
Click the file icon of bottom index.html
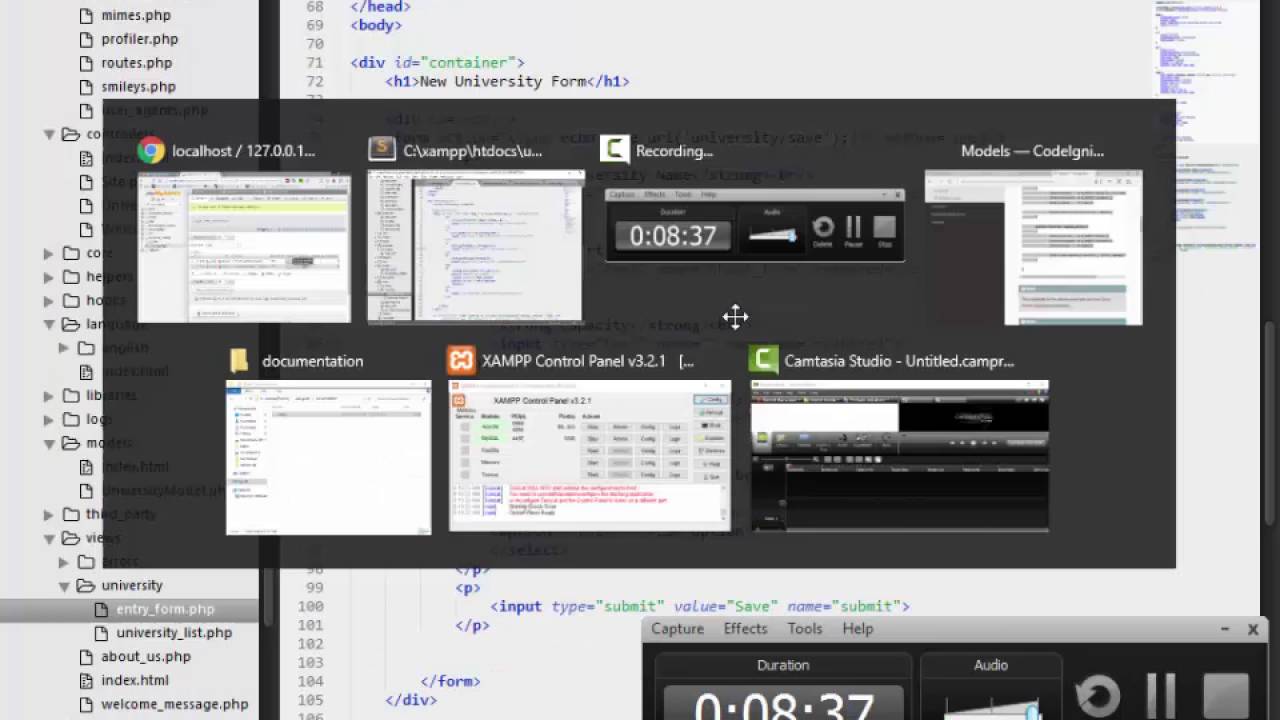86,681
